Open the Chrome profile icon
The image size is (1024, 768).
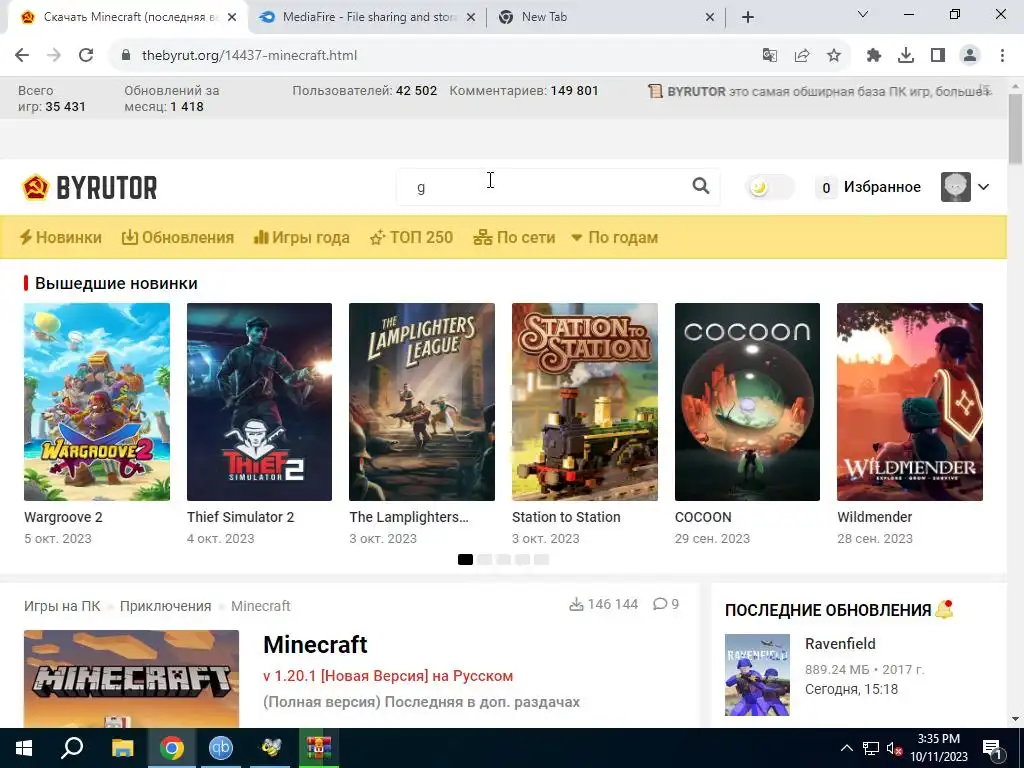coord(970,56)
